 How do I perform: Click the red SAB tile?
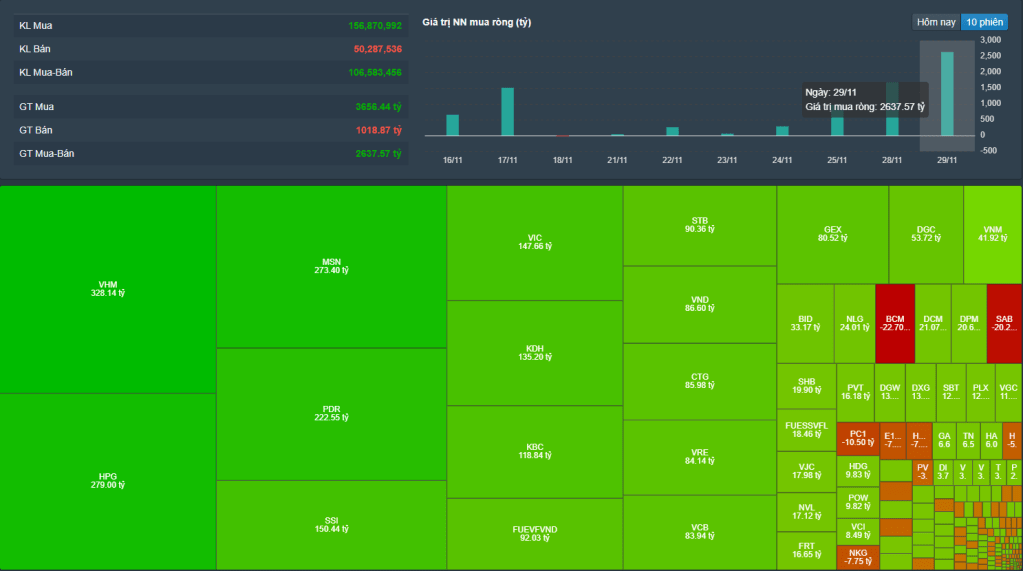point(1003,323)
